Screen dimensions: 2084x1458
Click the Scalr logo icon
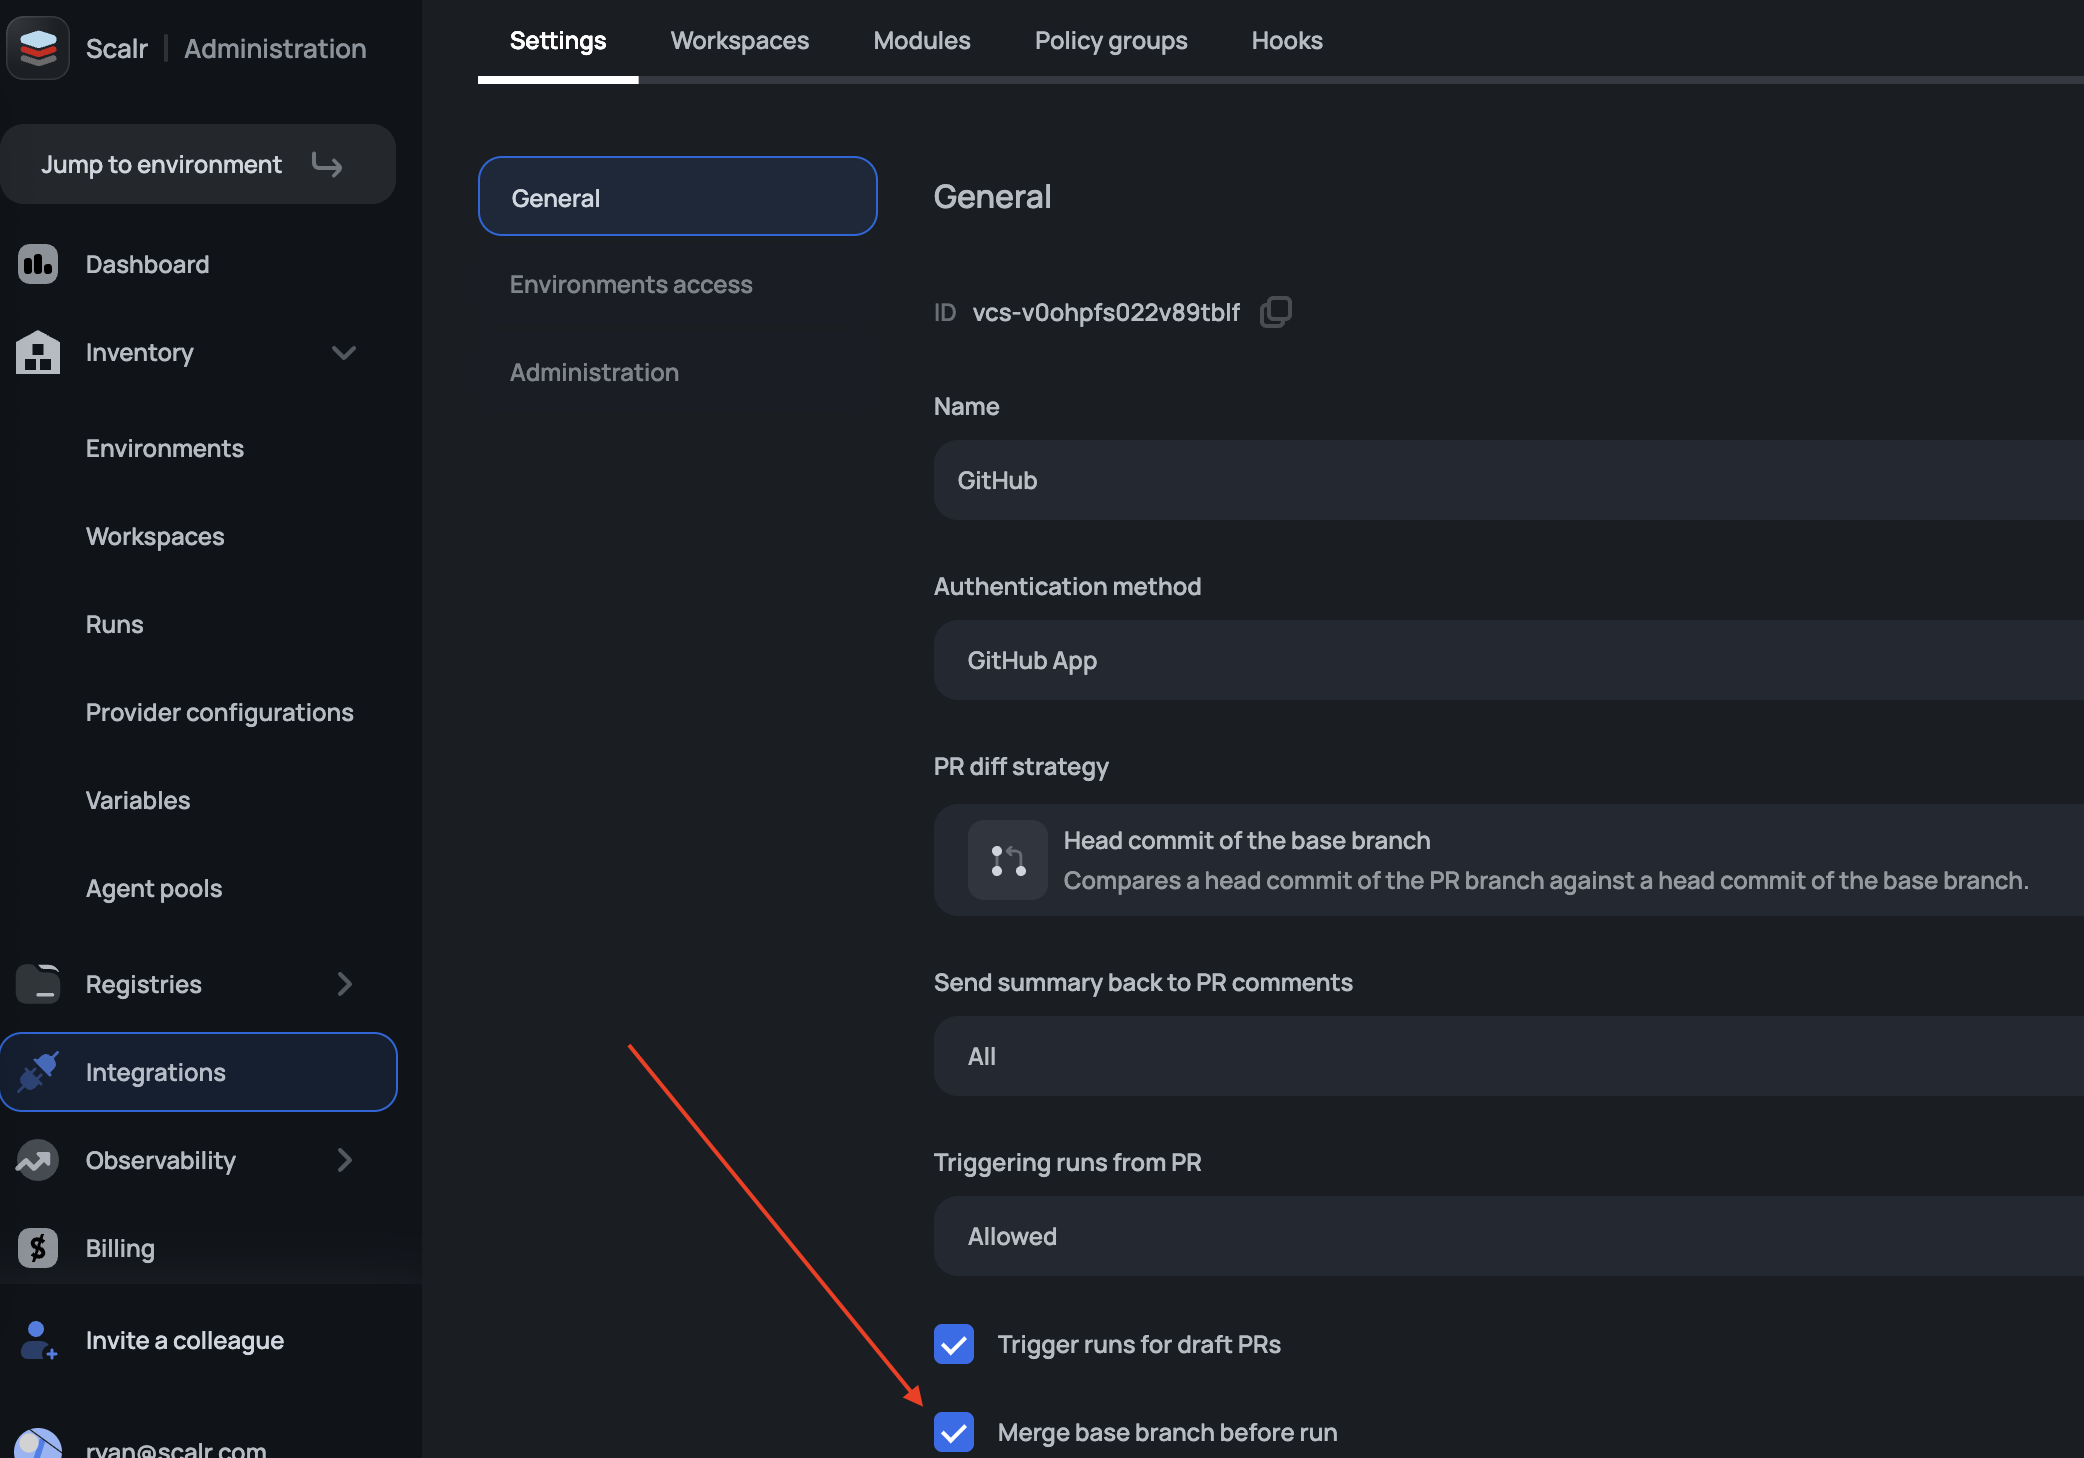(x=38, y=47)
